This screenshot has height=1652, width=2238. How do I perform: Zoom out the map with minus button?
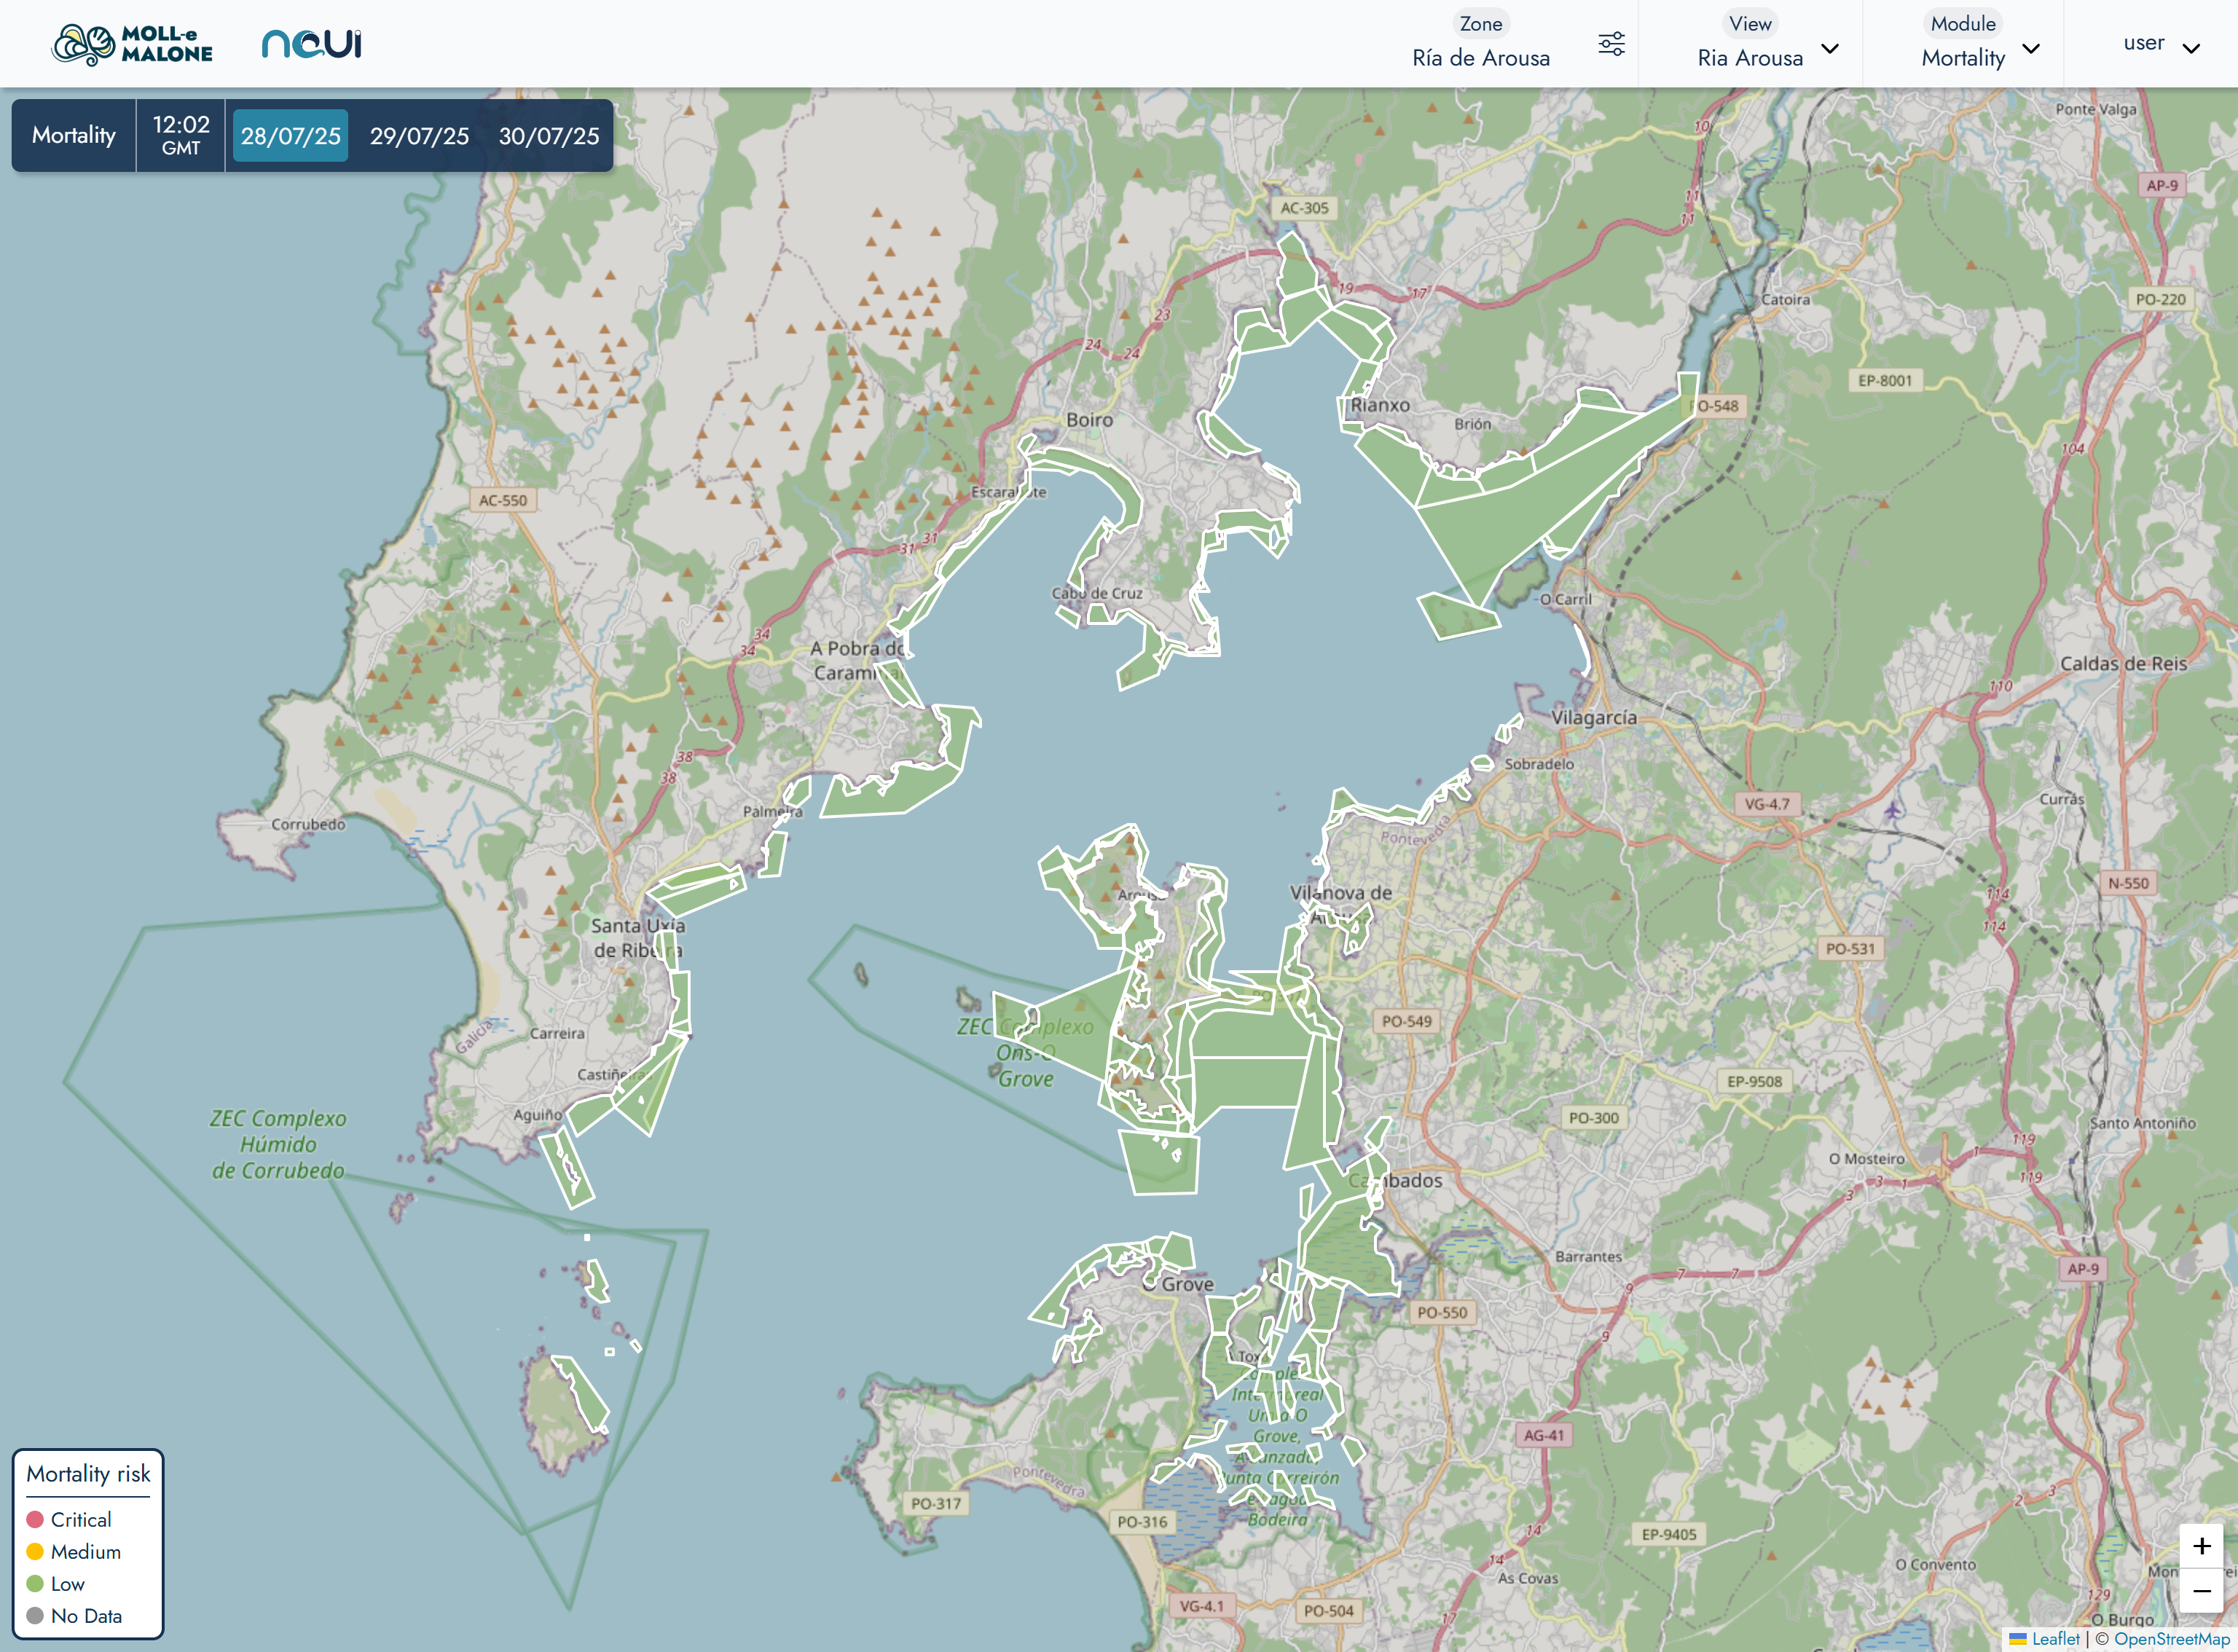[x=2201, y=1591]
